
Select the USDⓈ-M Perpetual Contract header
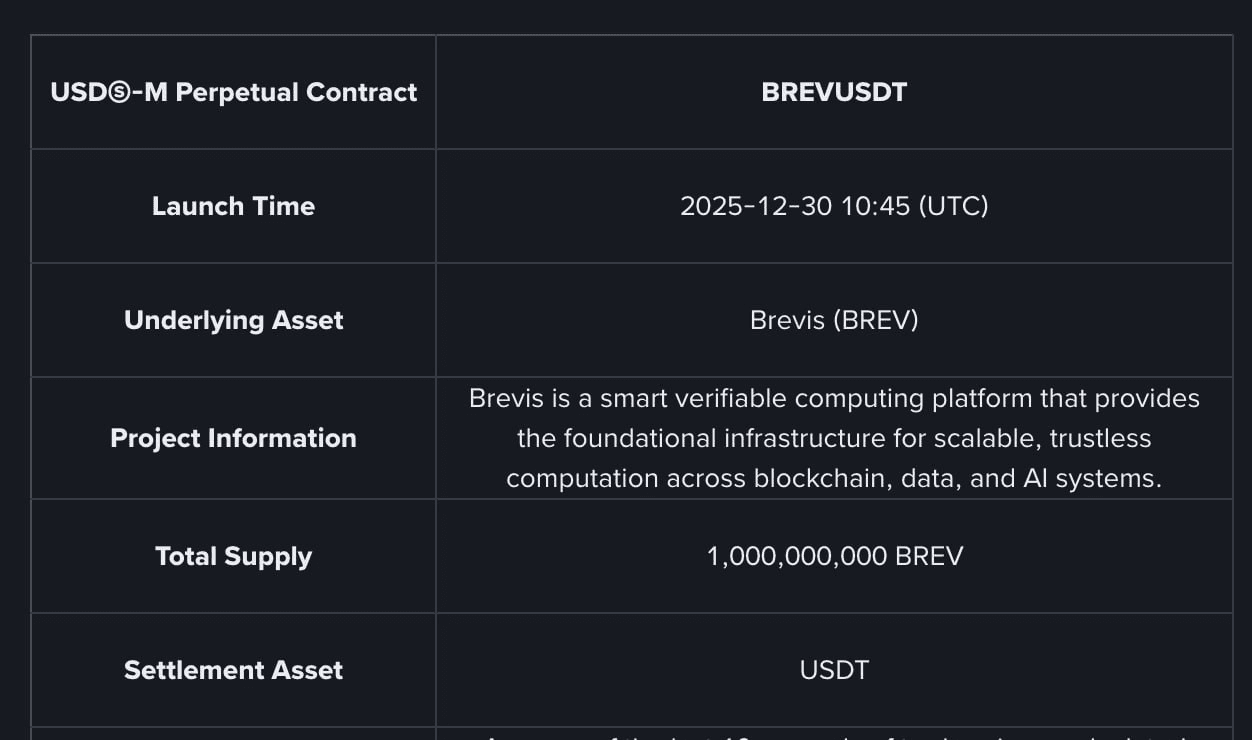(233, 92)
